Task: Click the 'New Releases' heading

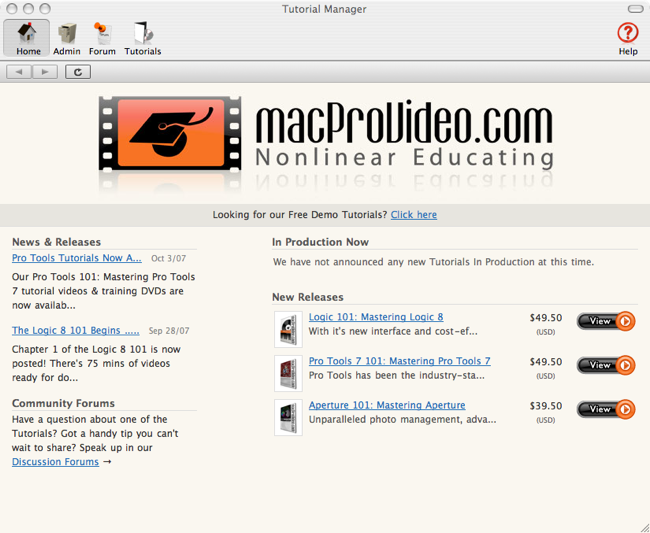Action: pyautogui.click(x=308, y=297)
